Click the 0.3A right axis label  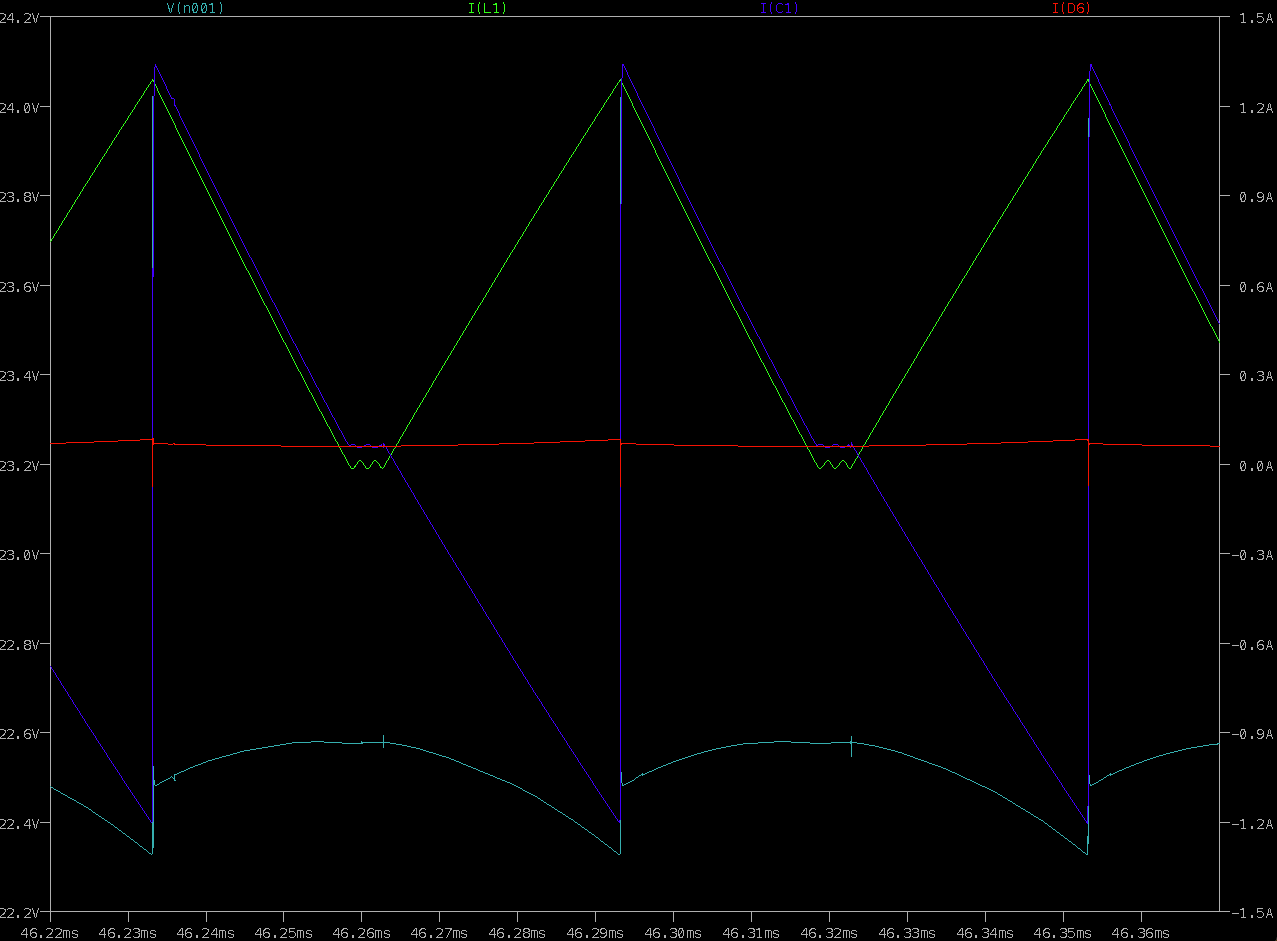[x=1256, y=376]
